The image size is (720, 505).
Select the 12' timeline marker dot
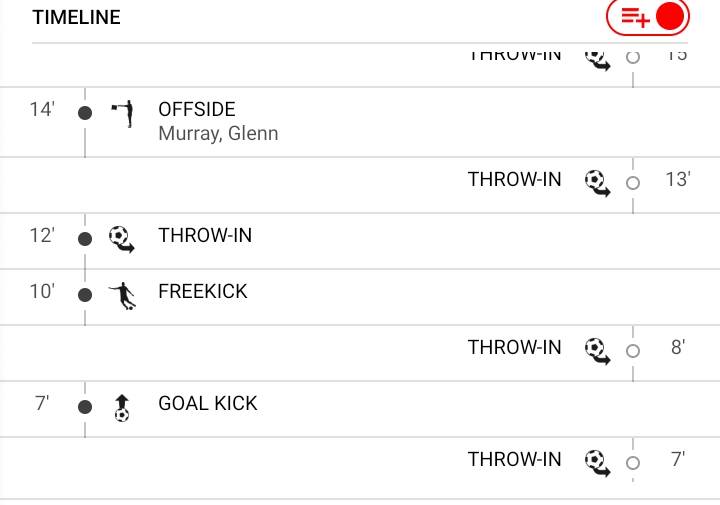(85, 239)
